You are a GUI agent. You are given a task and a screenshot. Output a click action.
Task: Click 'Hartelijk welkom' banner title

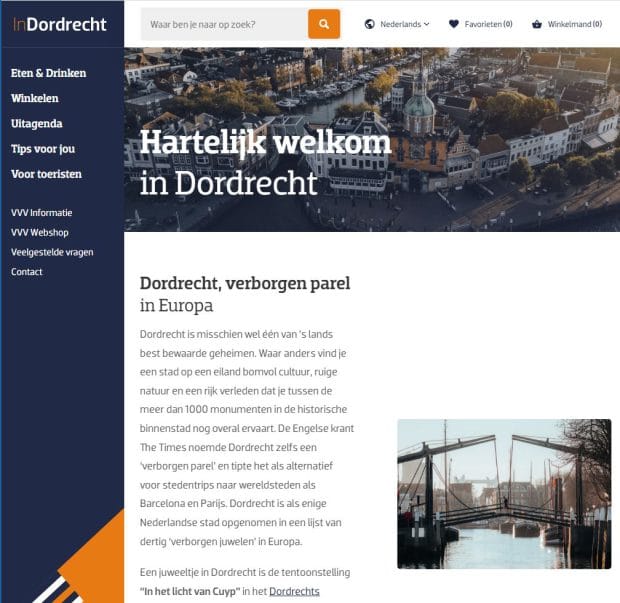click(x=265, y=142)
